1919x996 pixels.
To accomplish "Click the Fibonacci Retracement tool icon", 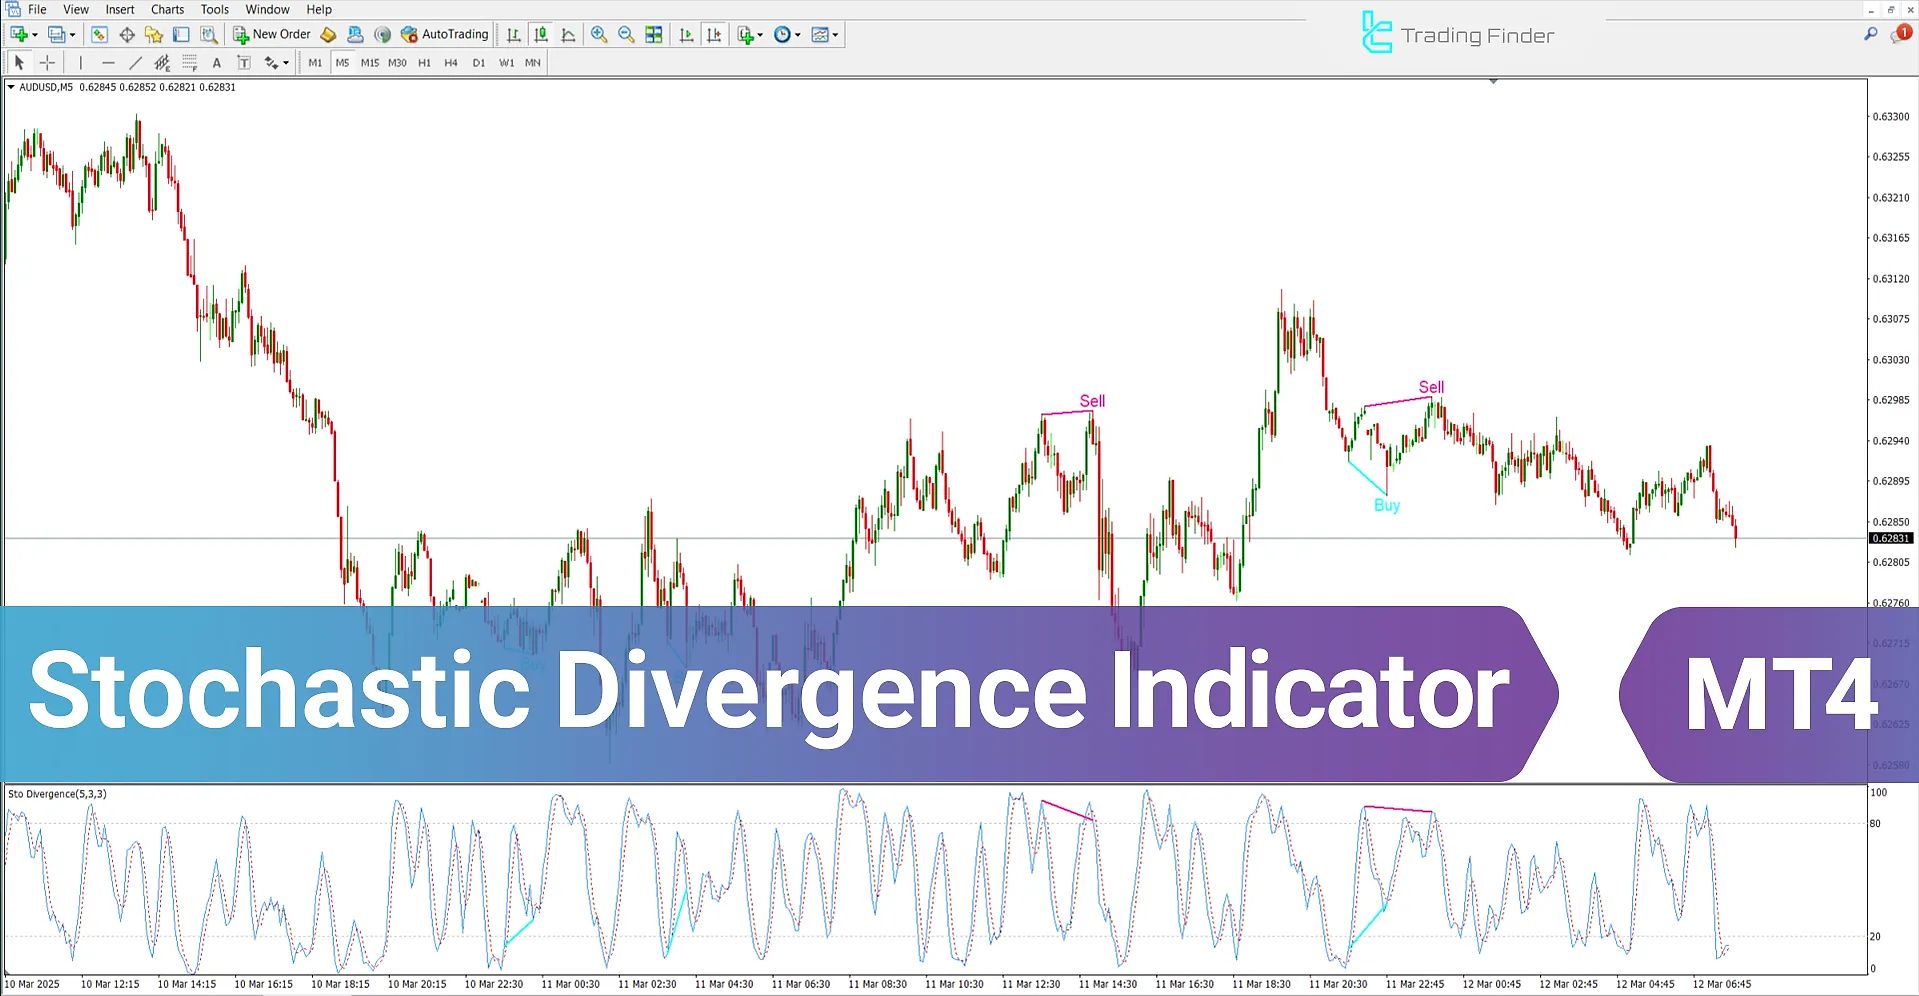I will 189,63.
